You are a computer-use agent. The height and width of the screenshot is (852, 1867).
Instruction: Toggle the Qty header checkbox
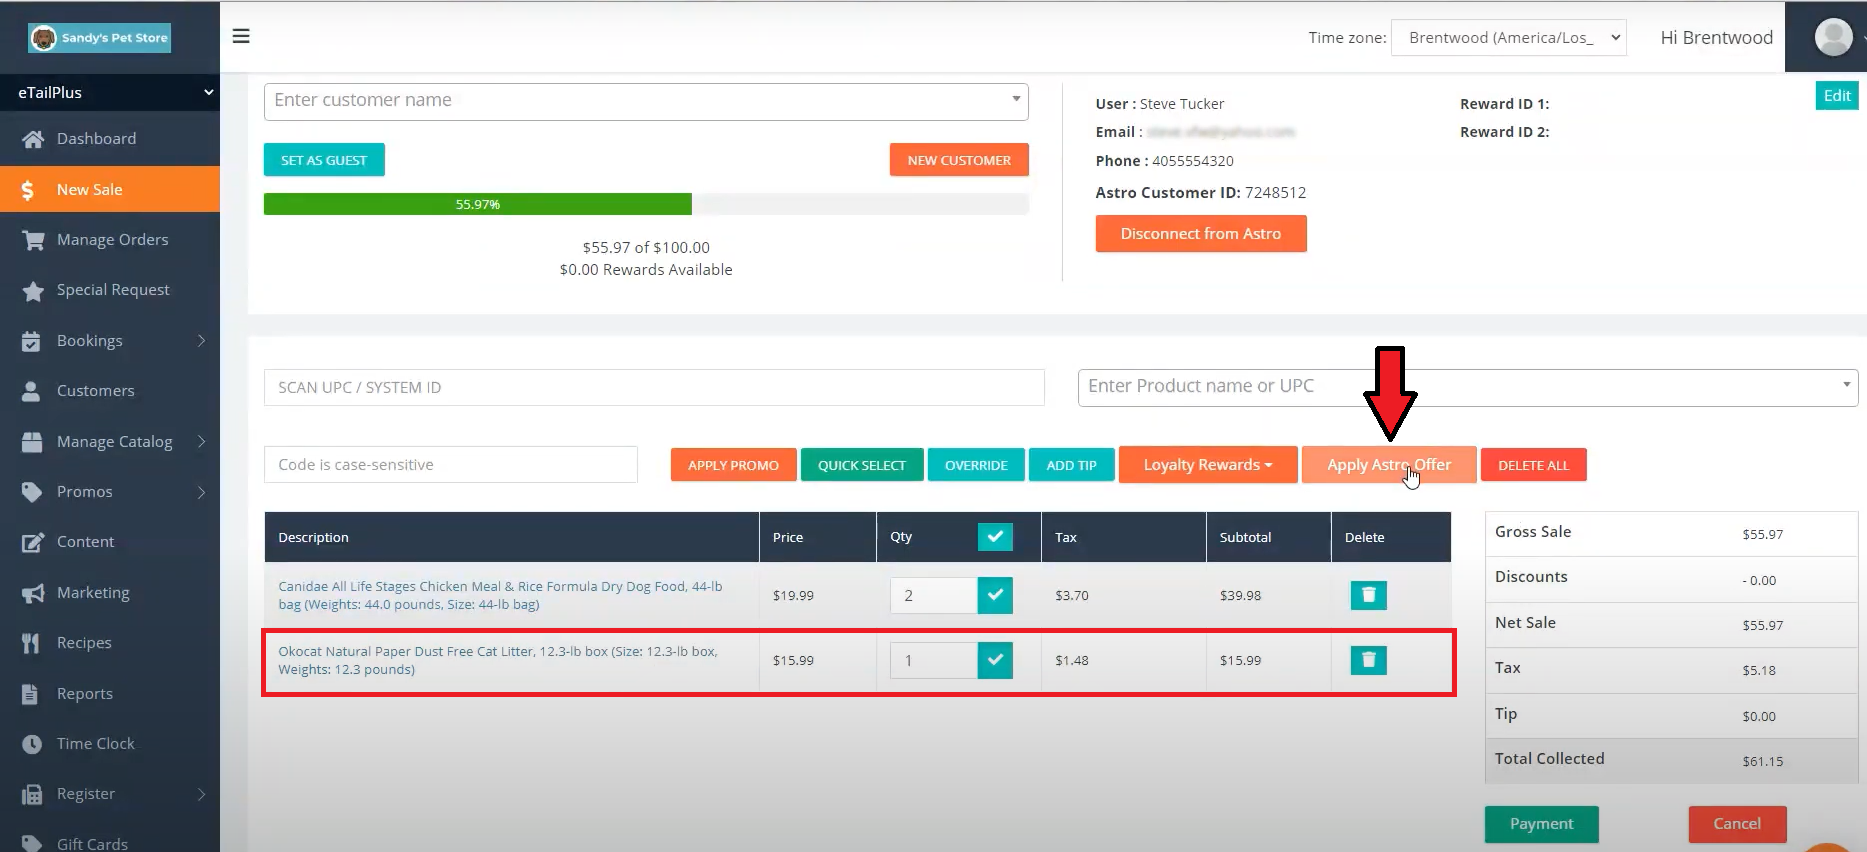[x=994, y=537]
